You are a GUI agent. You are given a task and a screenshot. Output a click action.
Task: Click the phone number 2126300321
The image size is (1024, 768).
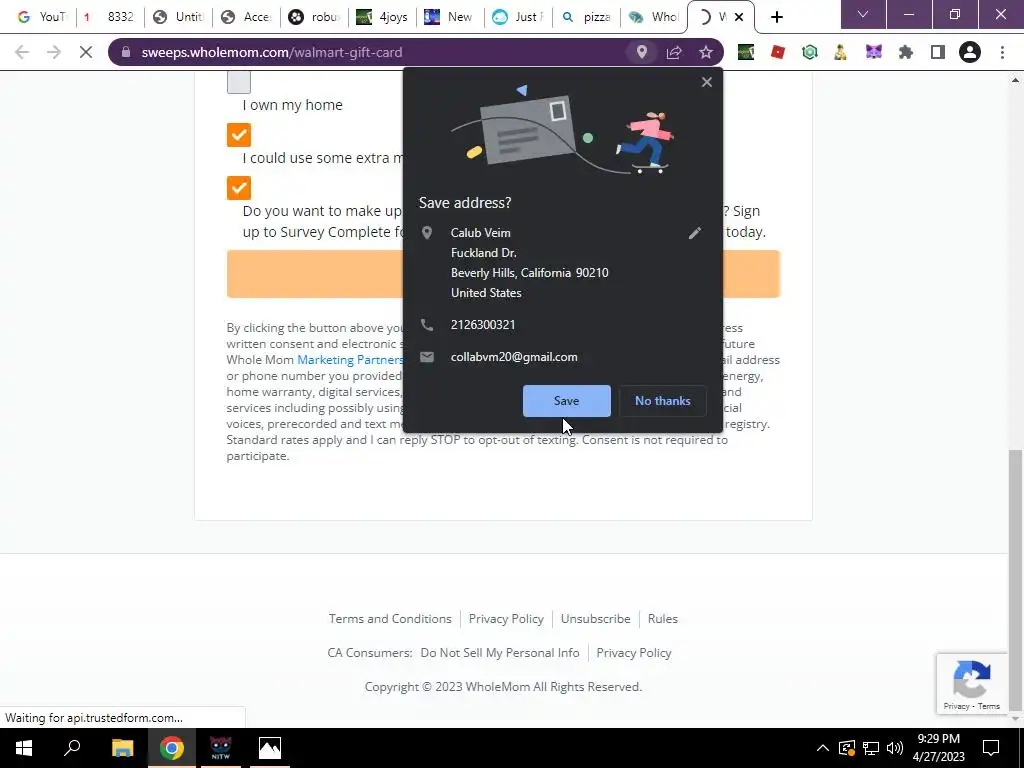pyautogui.click(x=483, y=325)
